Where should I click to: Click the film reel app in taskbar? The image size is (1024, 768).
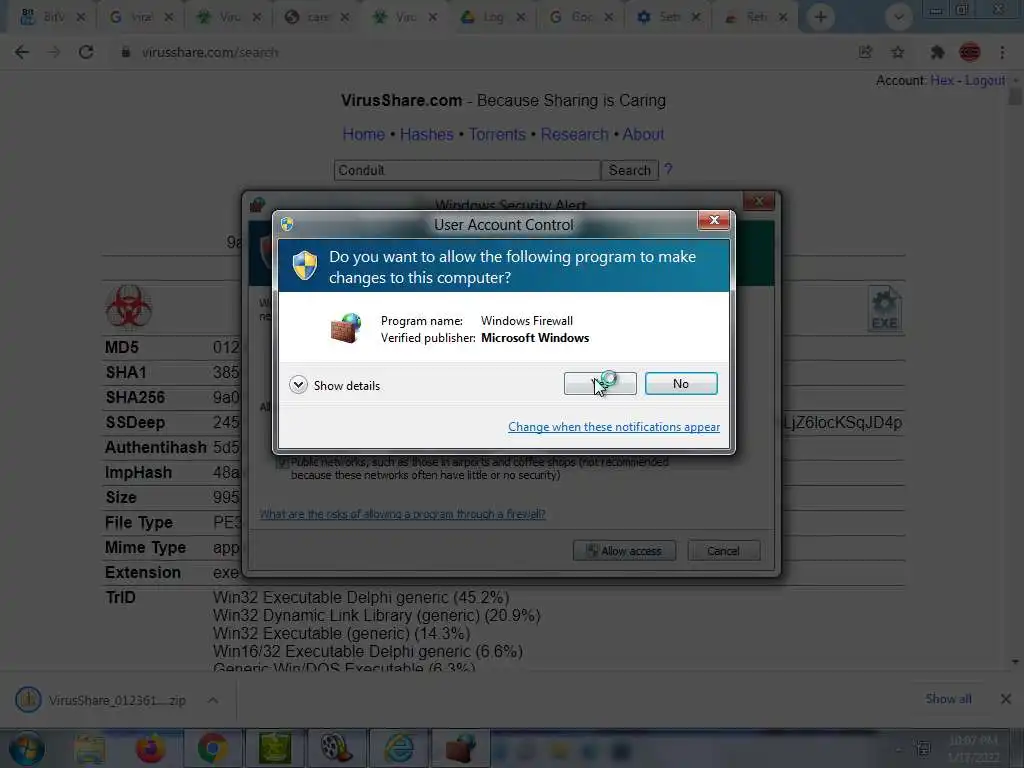[x=336, y=749]
